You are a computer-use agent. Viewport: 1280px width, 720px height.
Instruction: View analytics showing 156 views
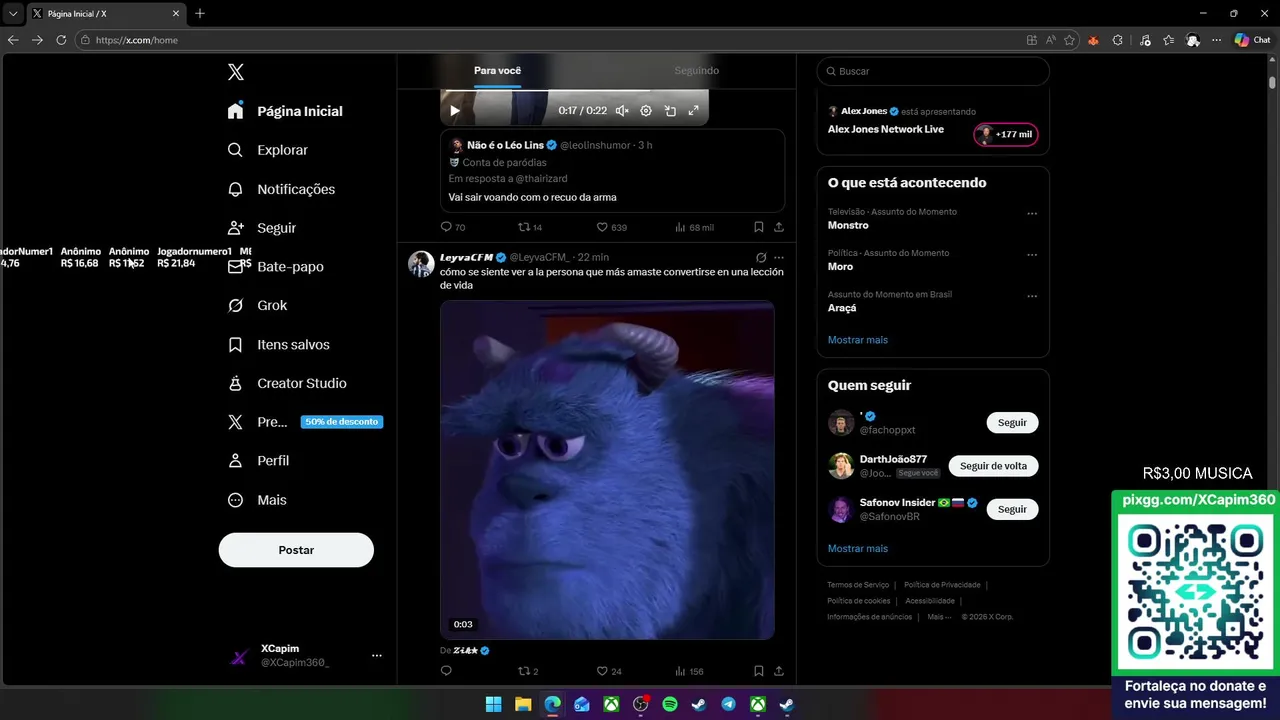[689, 671]
